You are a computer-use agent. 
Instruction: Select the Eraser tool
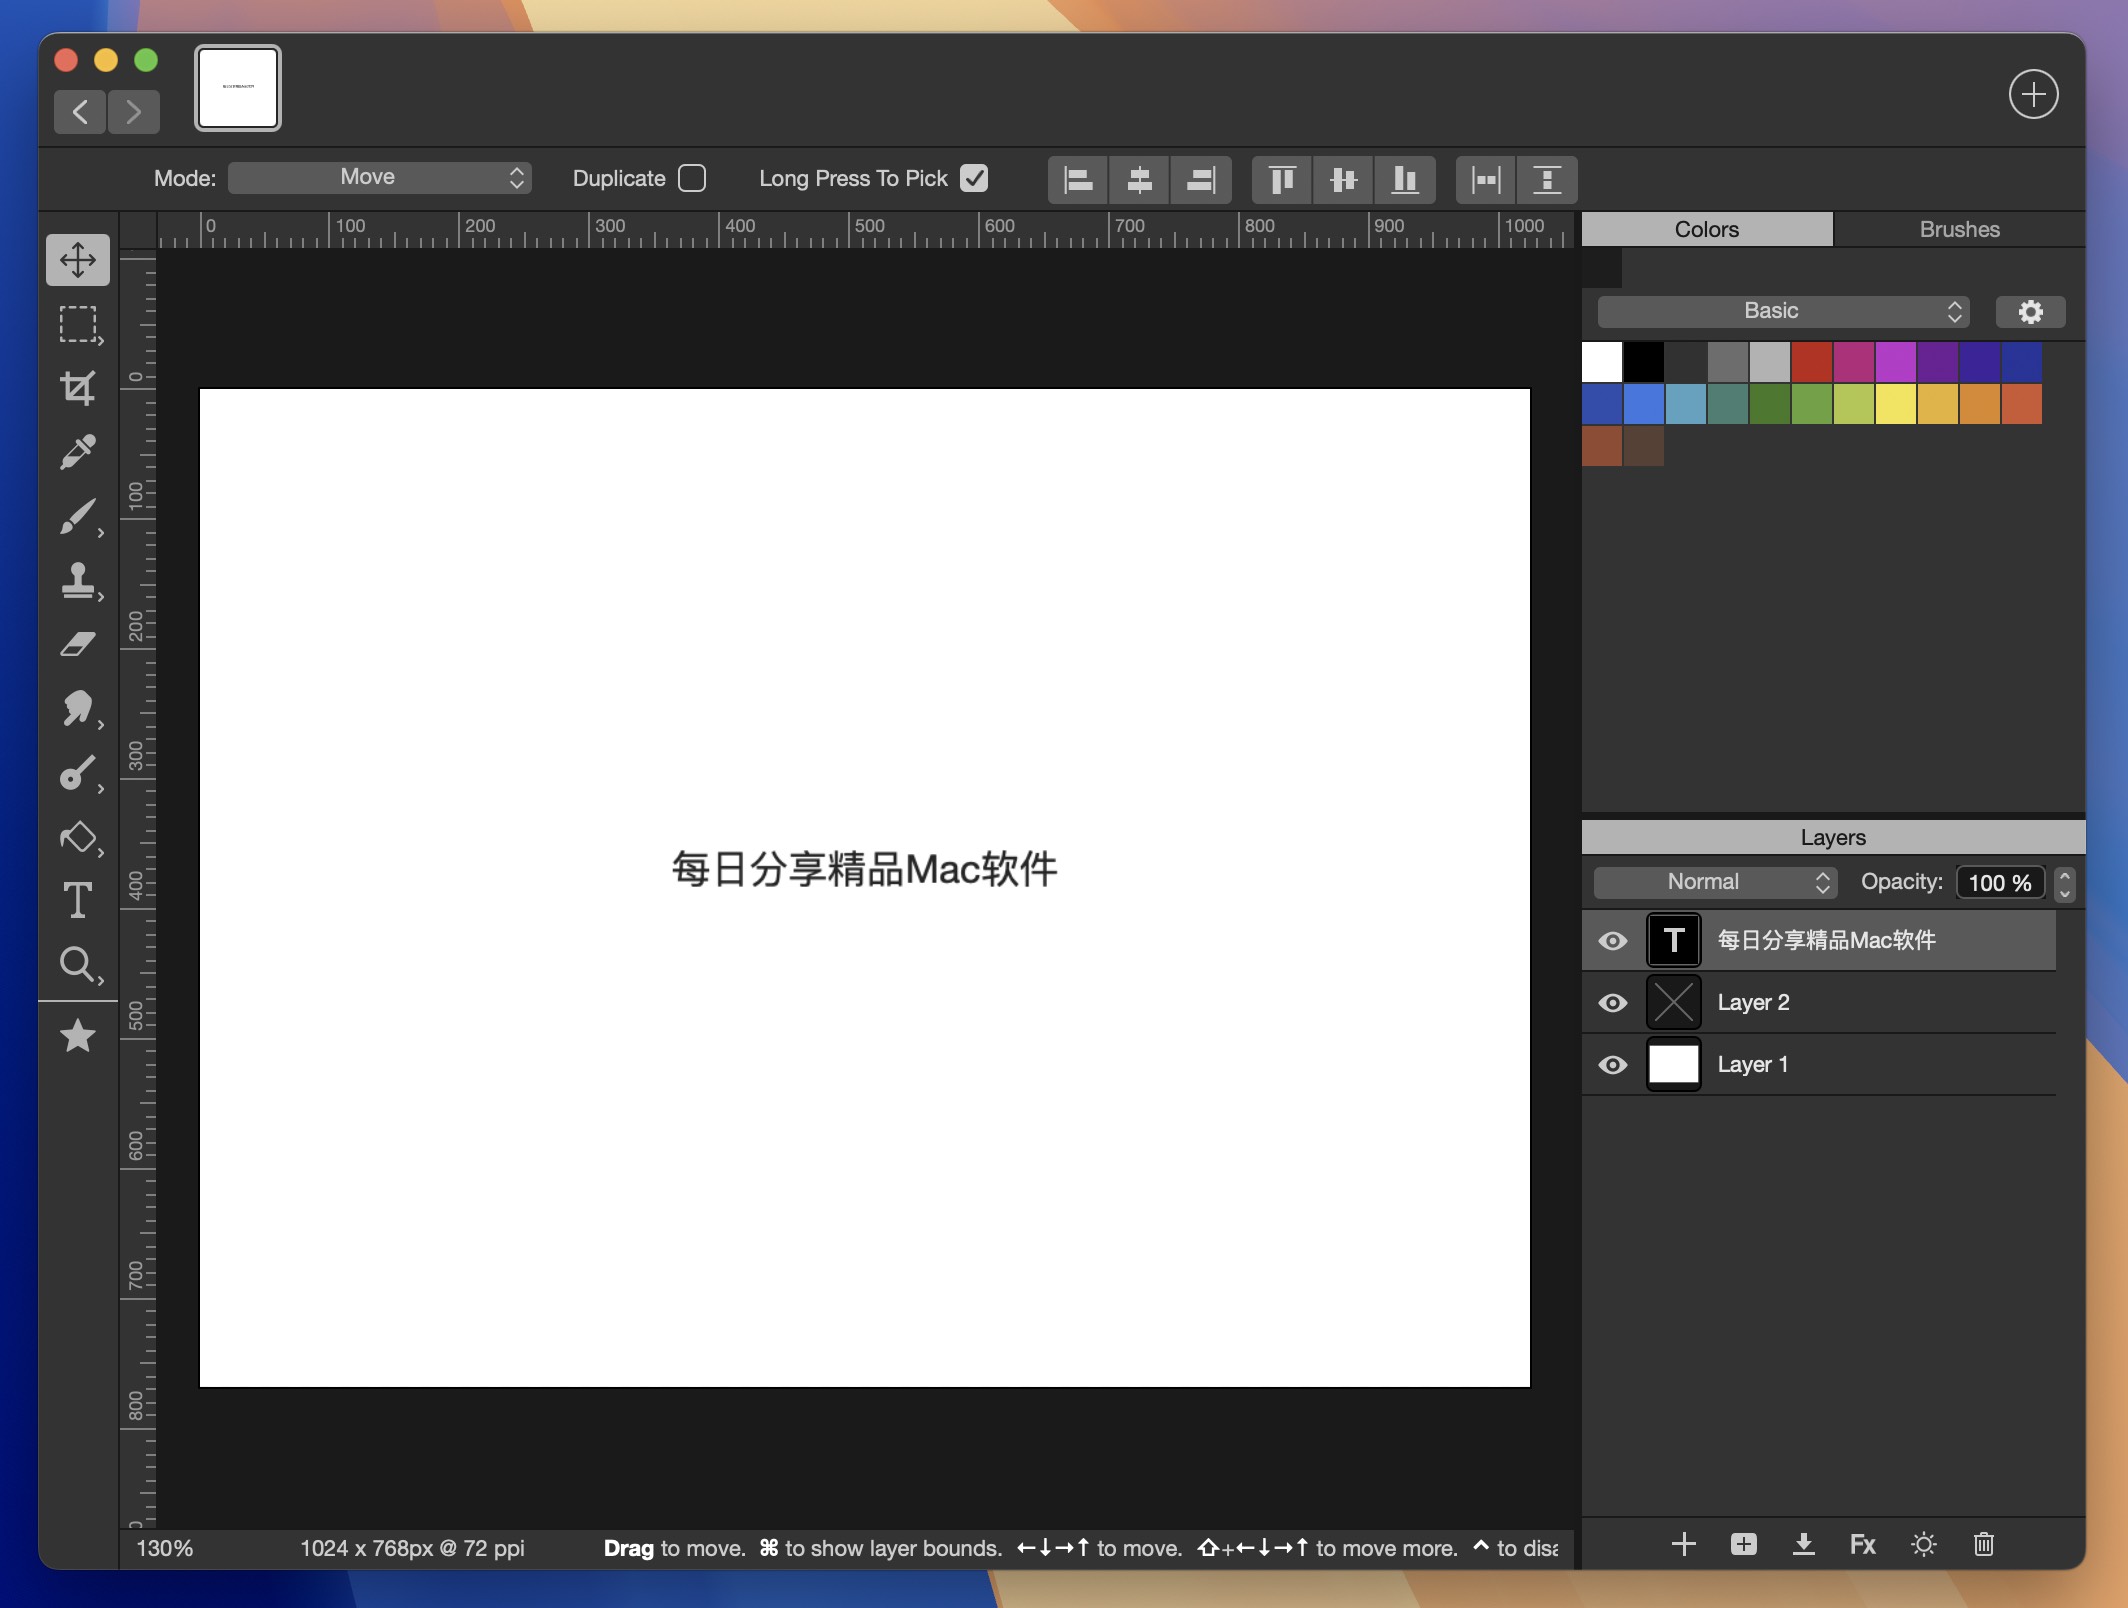76,644
